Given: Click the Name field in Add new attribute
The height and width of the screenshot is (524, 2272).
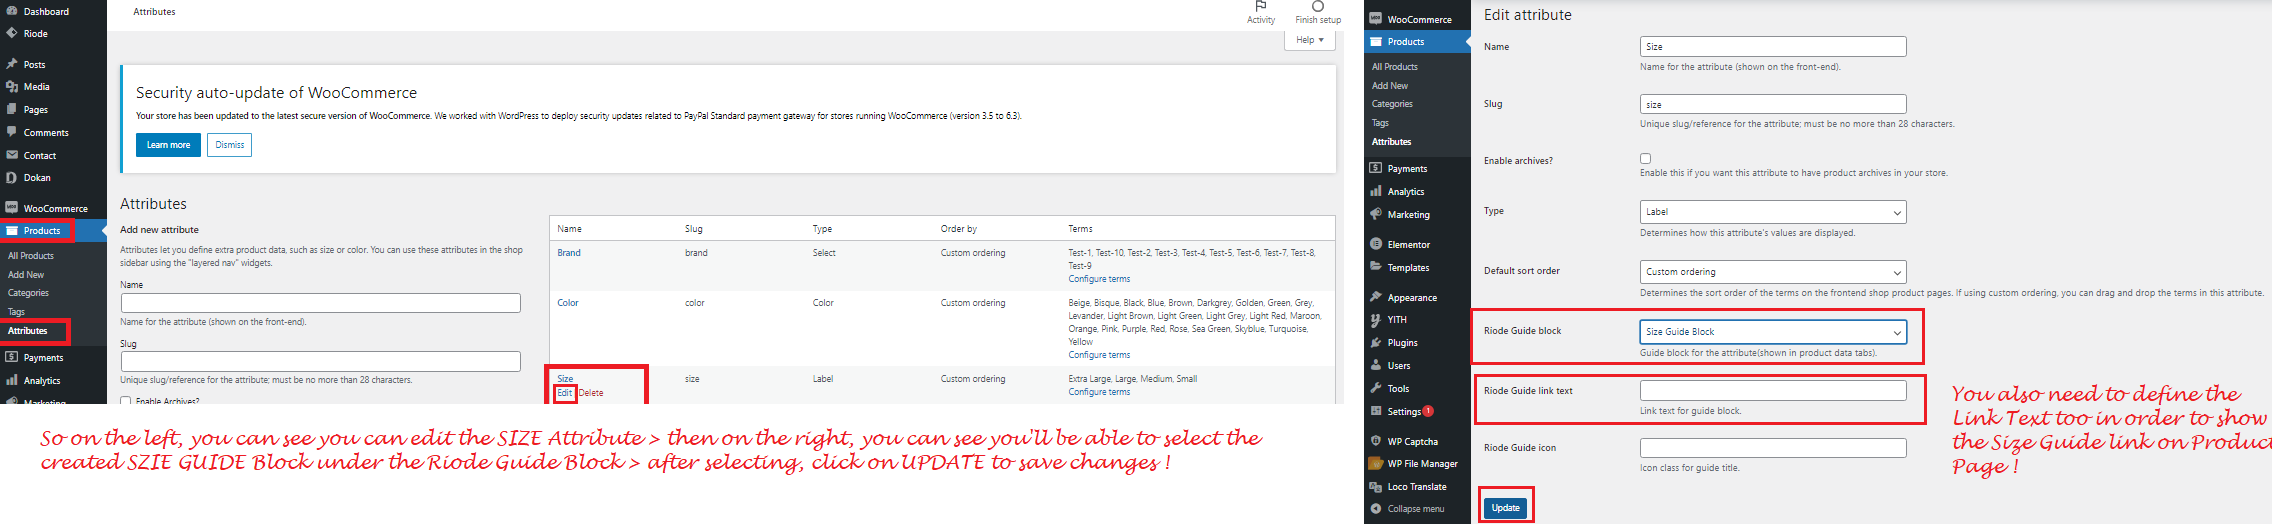Looking at the screenshot, I should 321,303.
